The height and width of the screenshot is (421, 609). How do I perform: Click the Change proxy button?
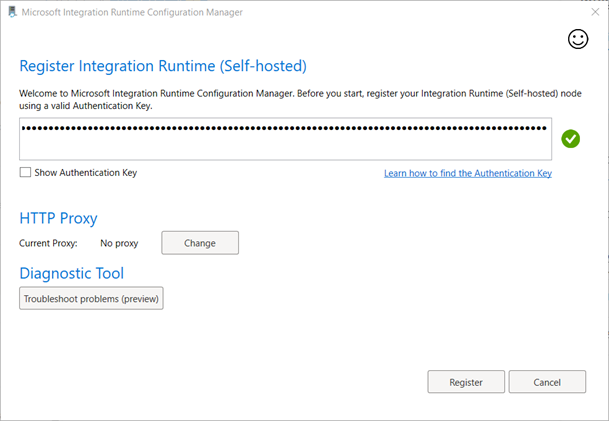200,243
